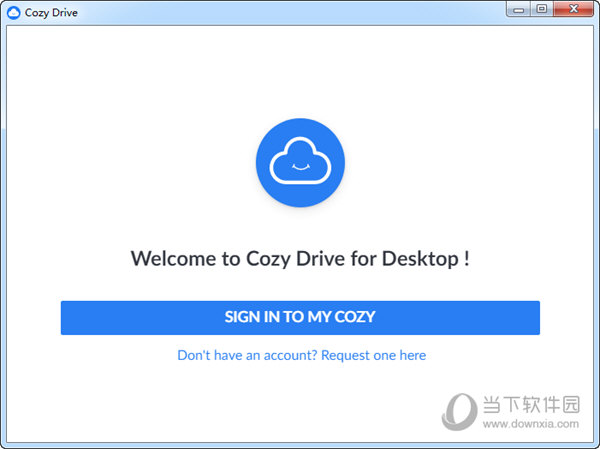This screenshot has width=600, height=449.
Task: Click the Cozy Drive title bar icon
Action: 13,13
